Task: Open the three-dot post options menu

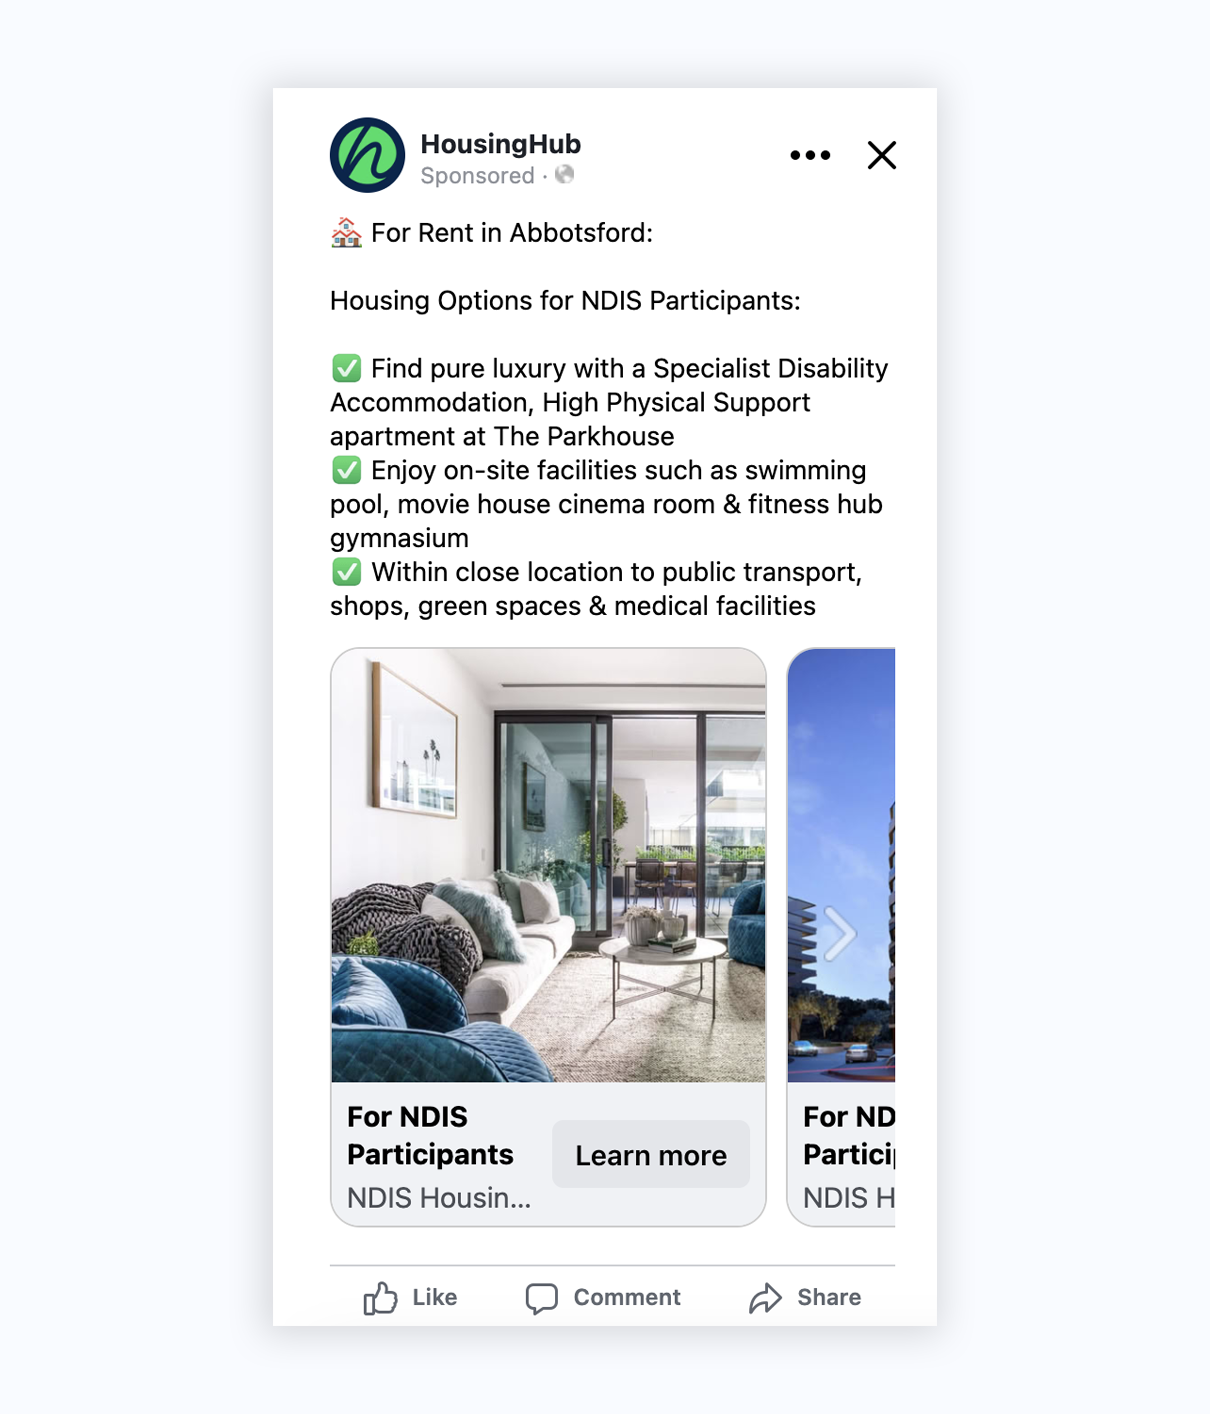Action: 810,155
